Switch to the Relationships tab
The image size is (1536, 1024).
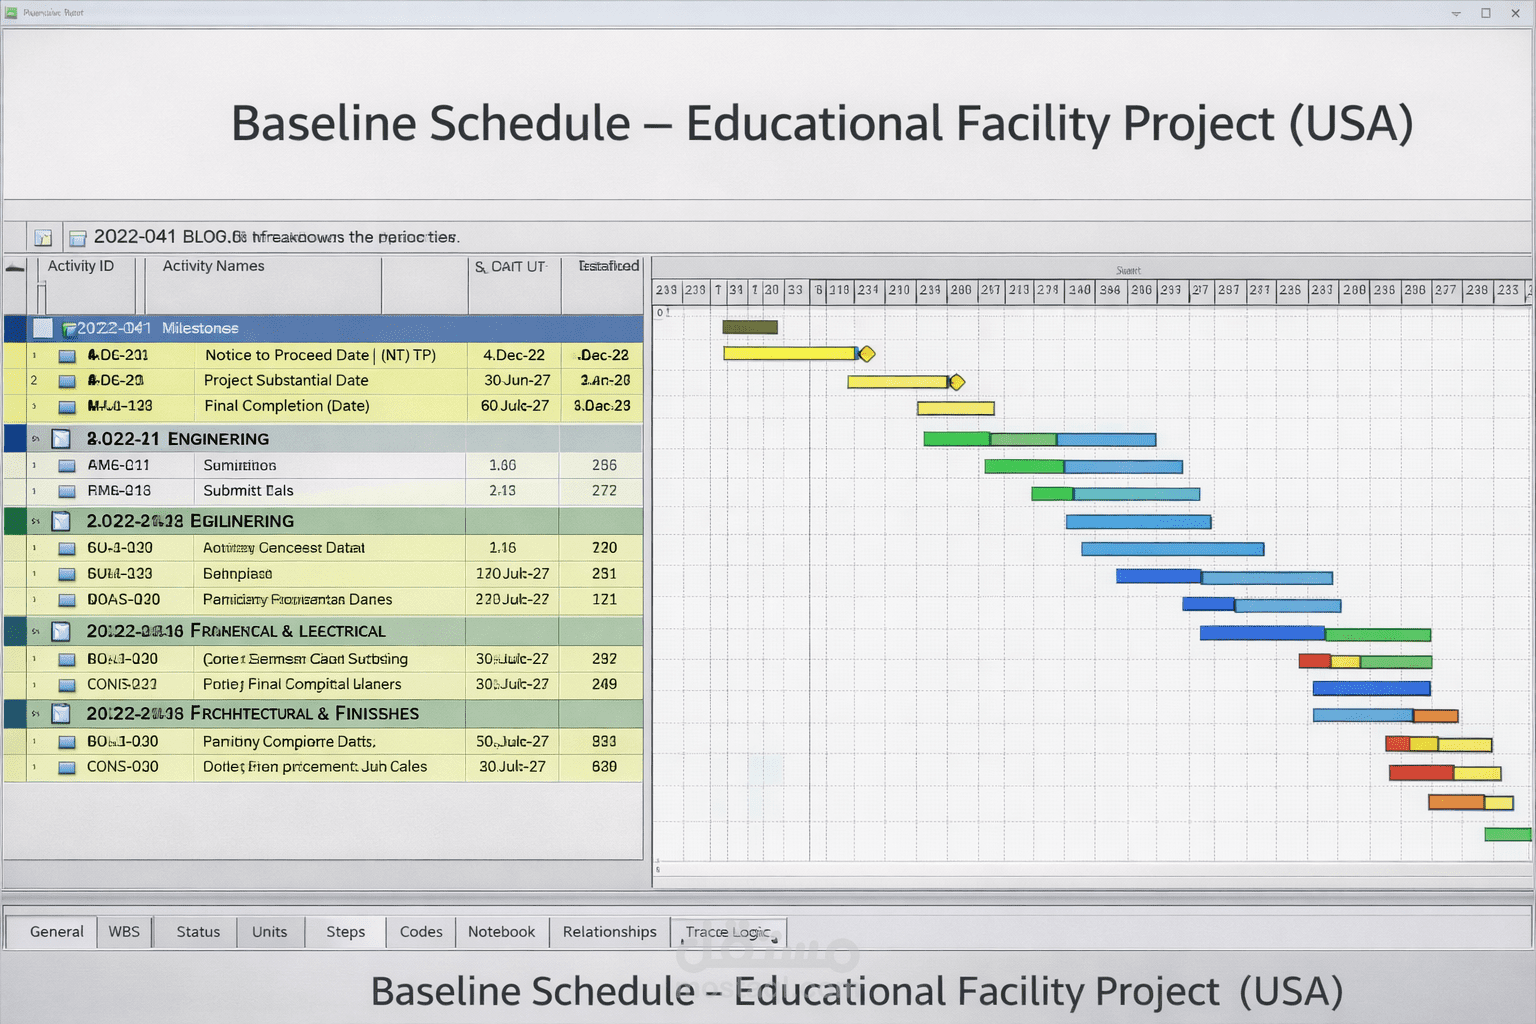(609, 931)
